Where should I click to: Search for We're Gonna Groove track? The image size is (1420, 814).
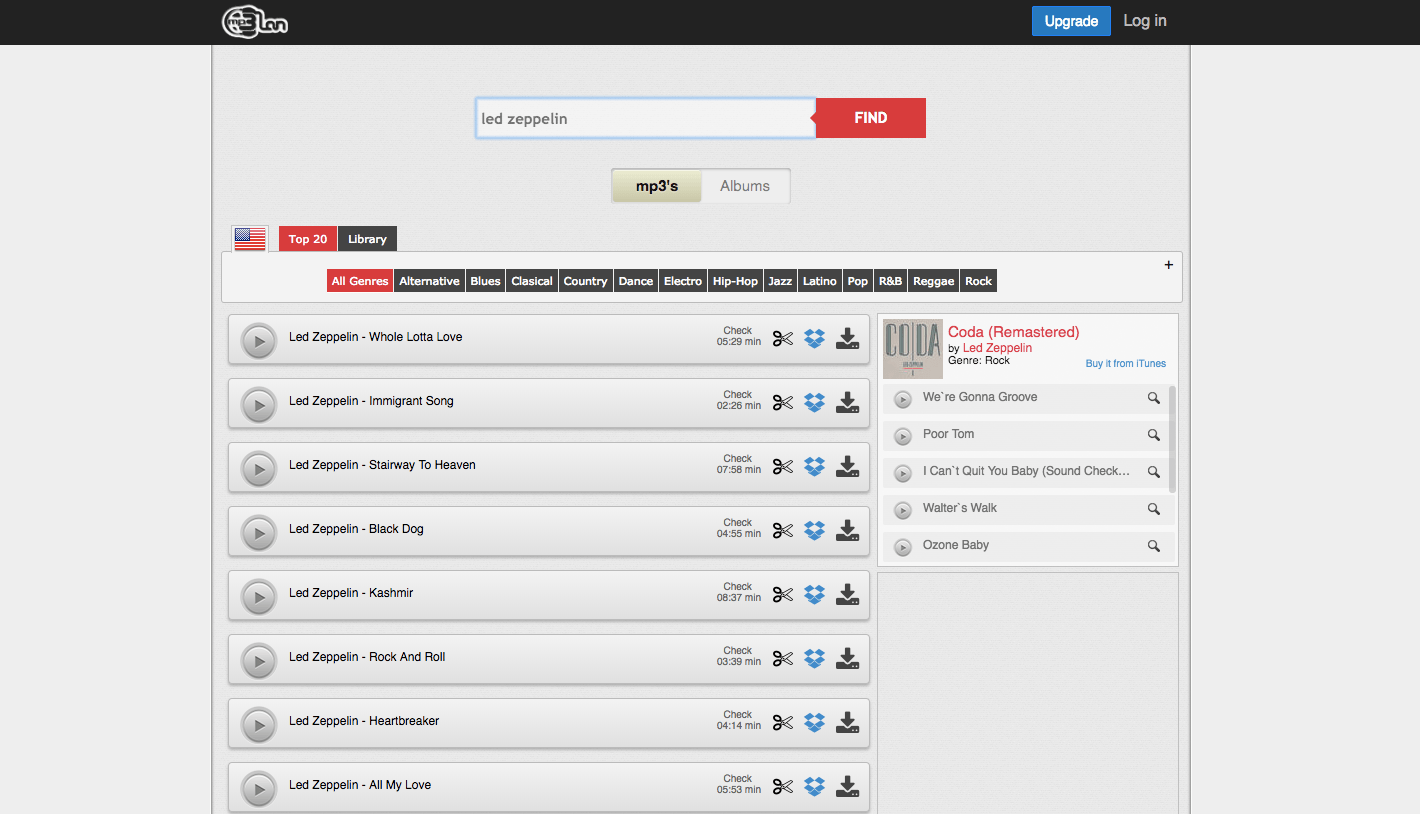coord(1154,398)
